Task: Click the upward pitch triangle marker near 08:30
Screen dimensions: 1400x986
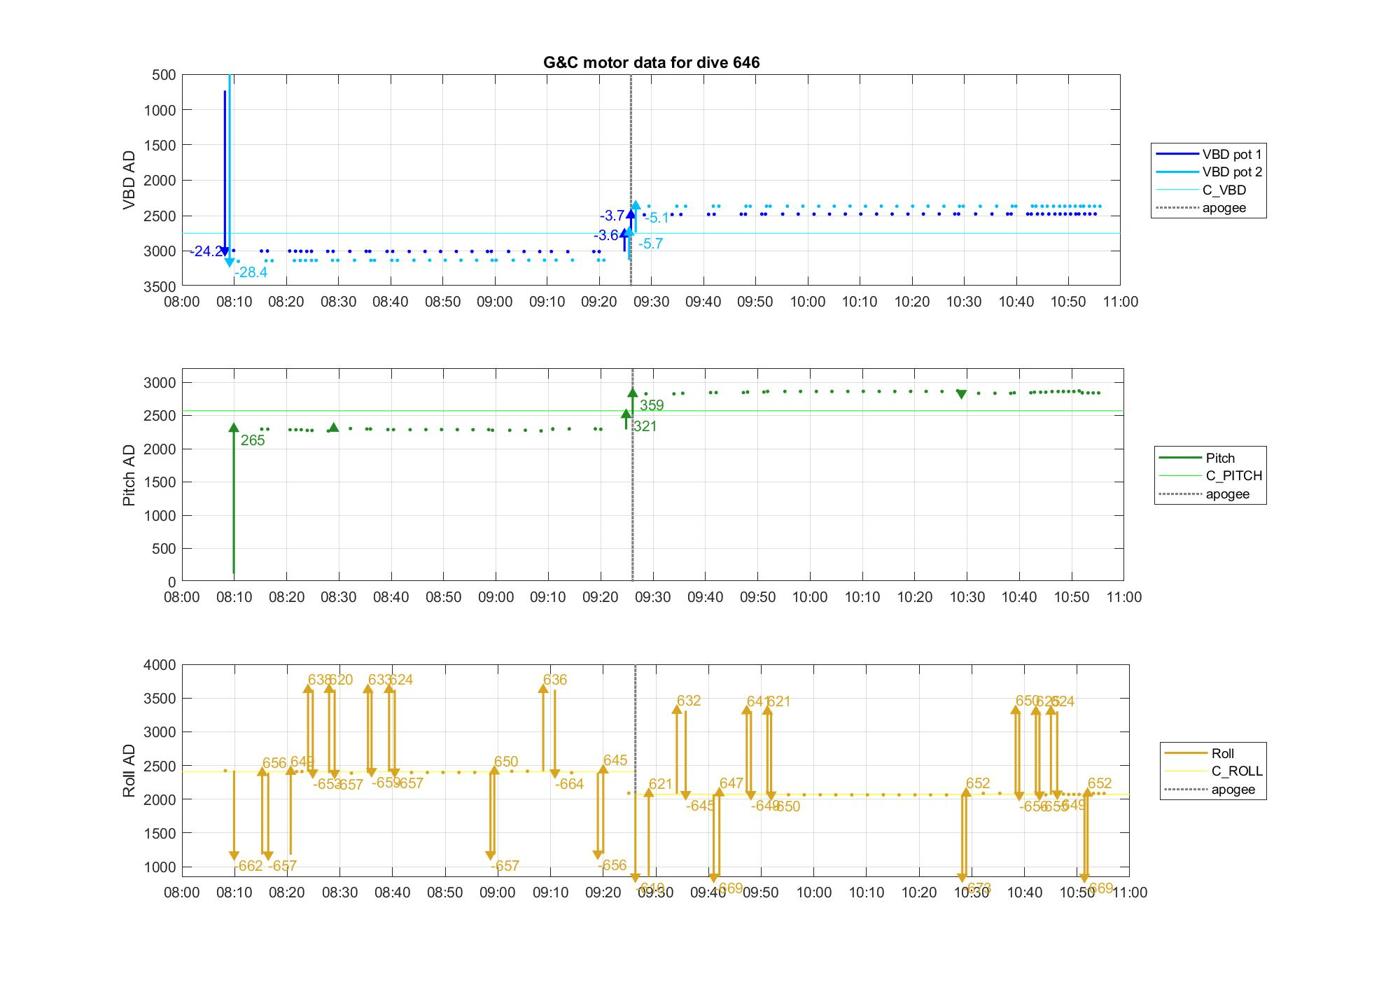Action: pos(334,428)
